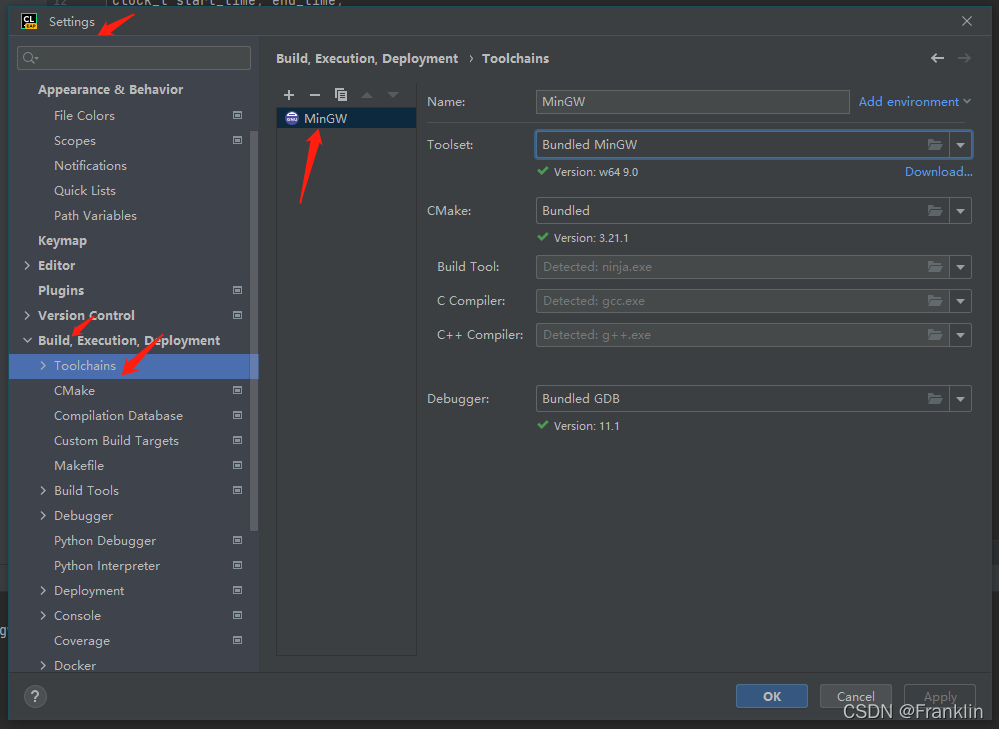The width and height of the screenshot is (999, 729).
Task: Open Appearance & Behavior settings
Action: (110, 90)
